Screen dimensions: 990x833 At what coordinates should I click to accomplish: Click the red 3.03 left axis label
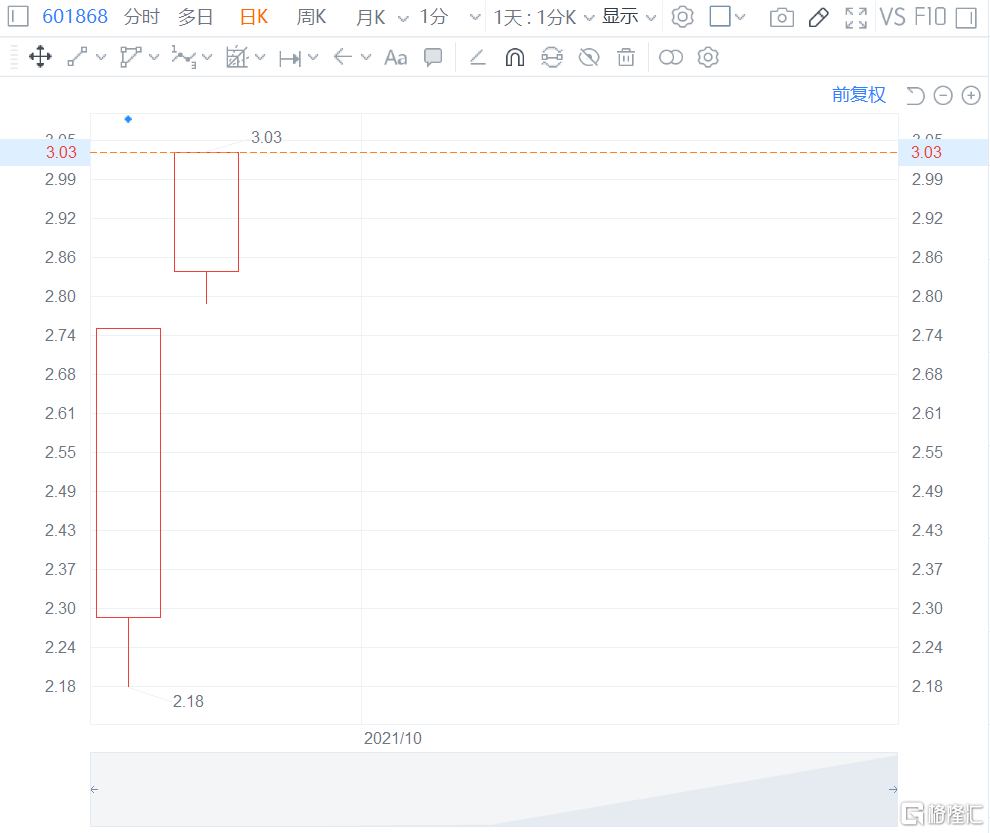61,152
